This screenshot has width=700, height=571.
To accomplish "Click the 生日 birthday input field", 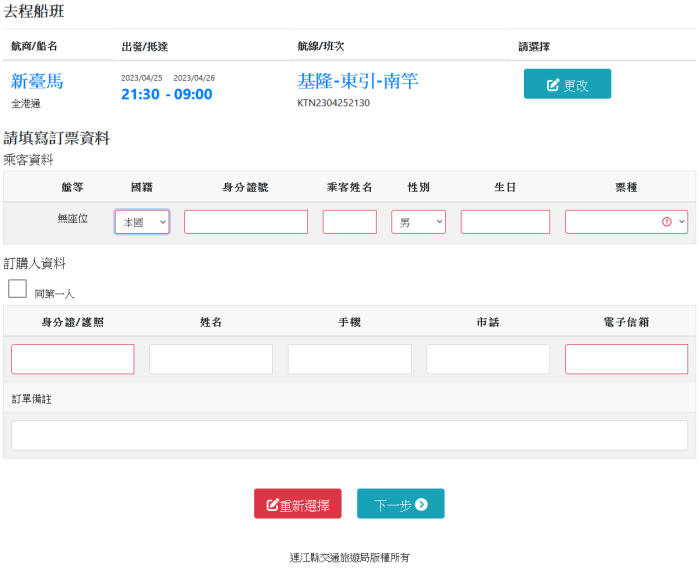I will (505, 222).
